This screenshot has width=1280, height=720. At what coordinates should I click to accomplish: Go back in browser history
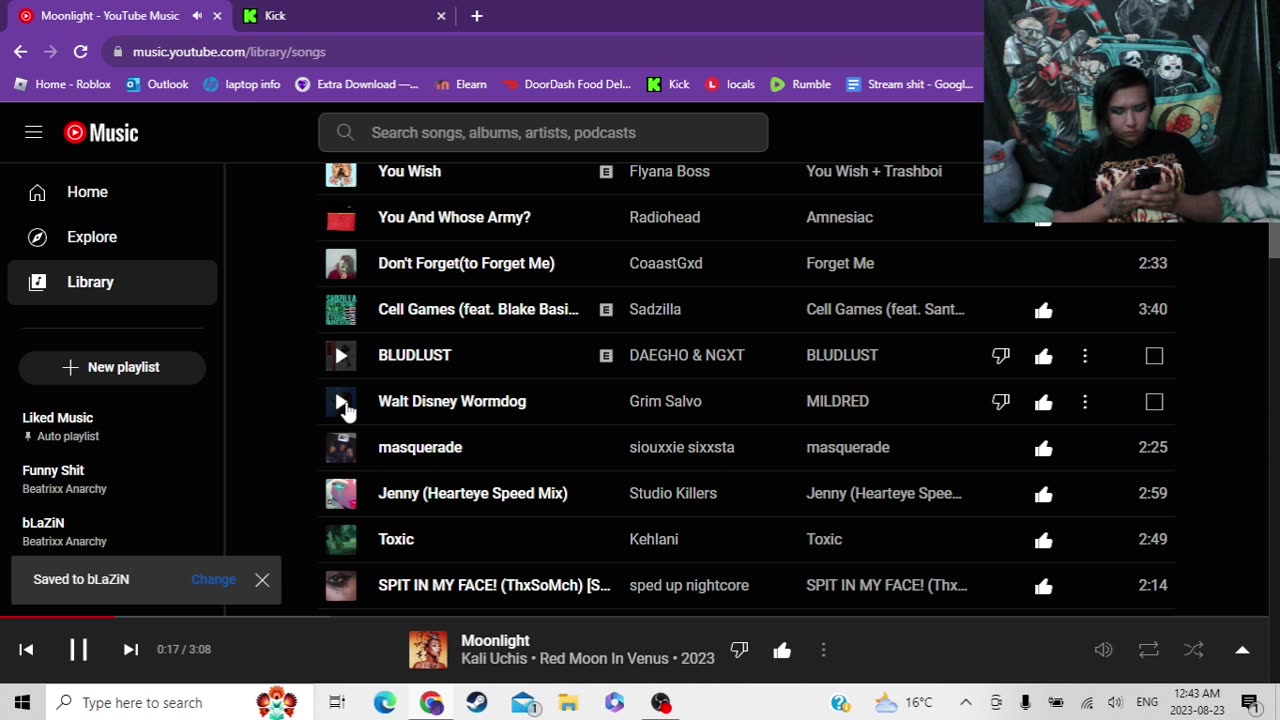click(21, 52)
